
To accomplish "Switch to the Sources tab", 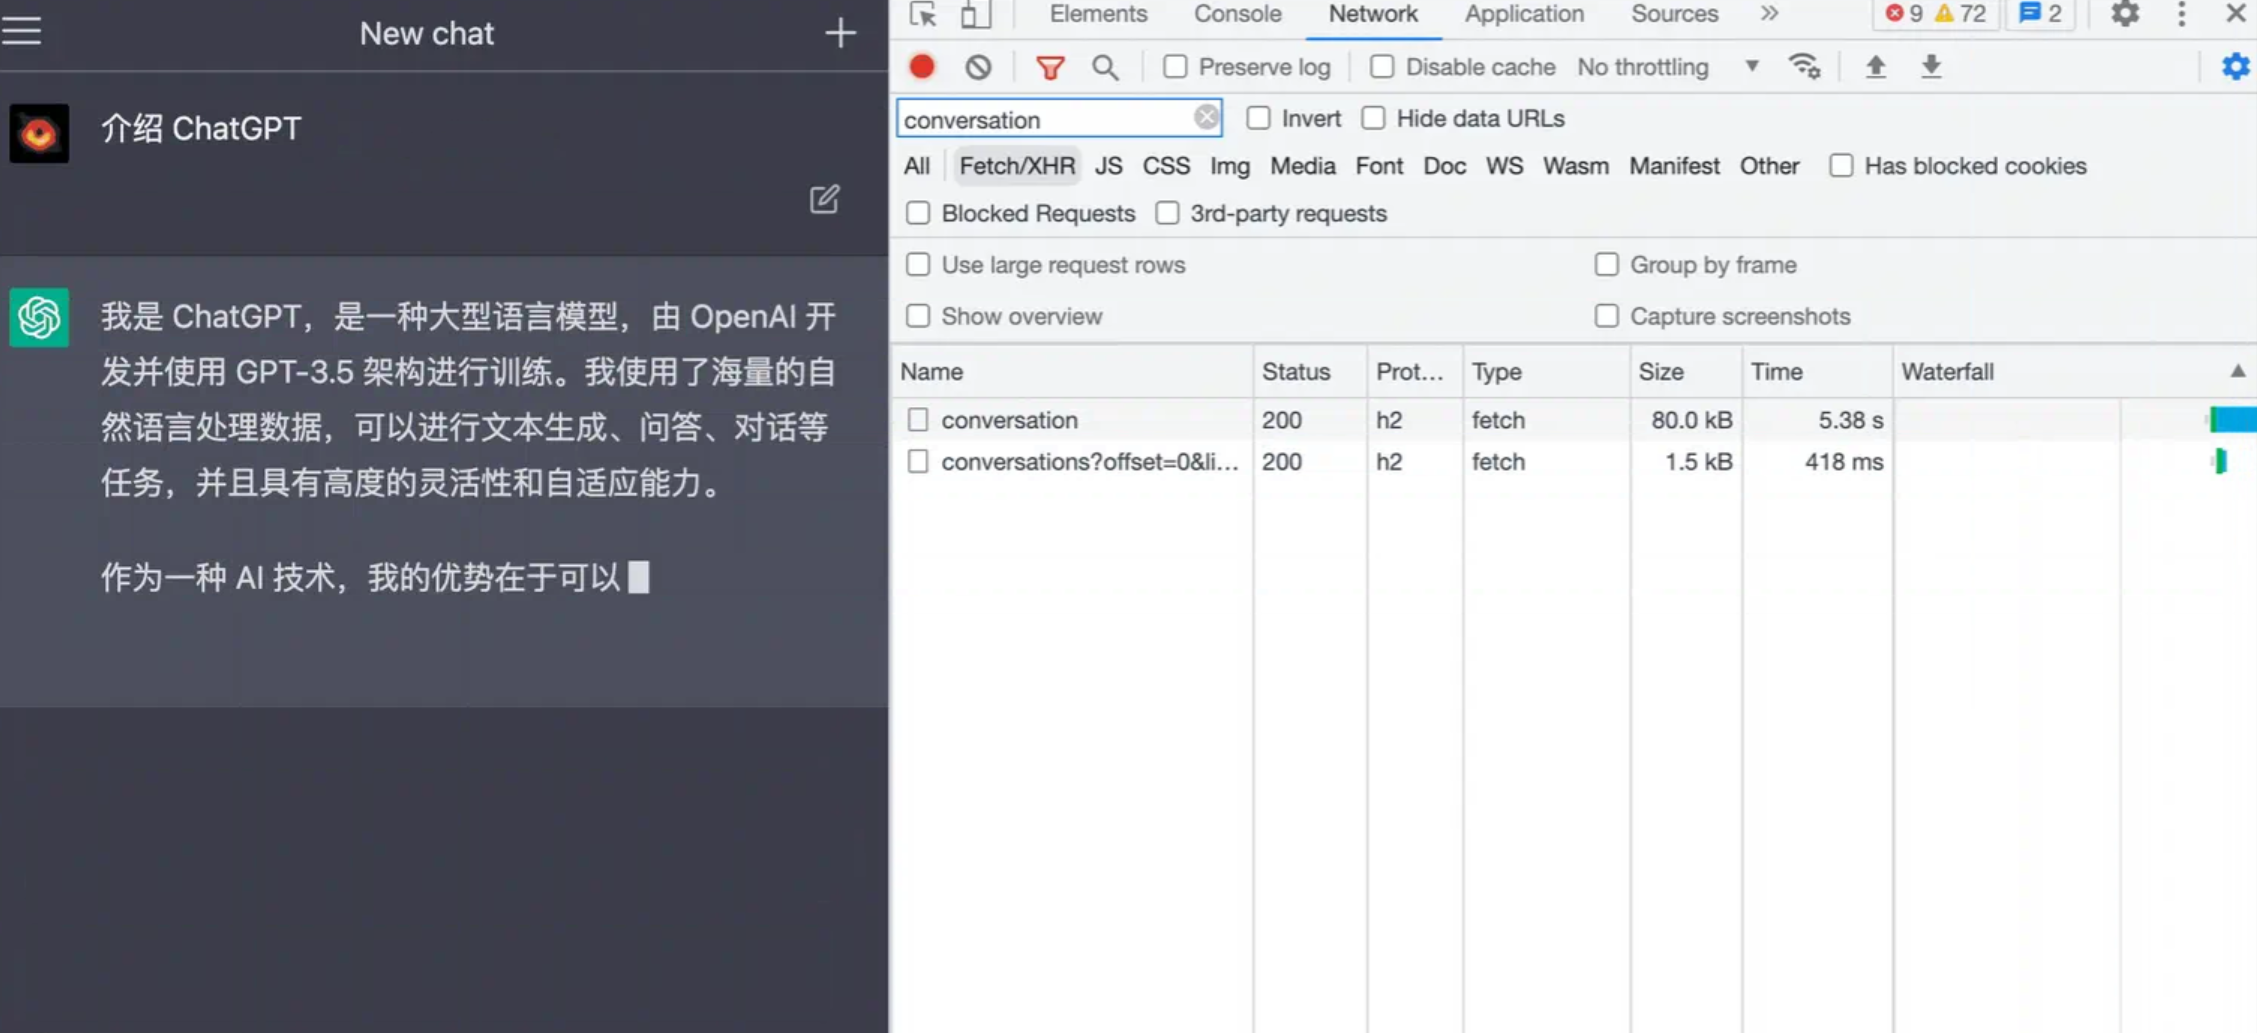I will [x=1674, y=14].
